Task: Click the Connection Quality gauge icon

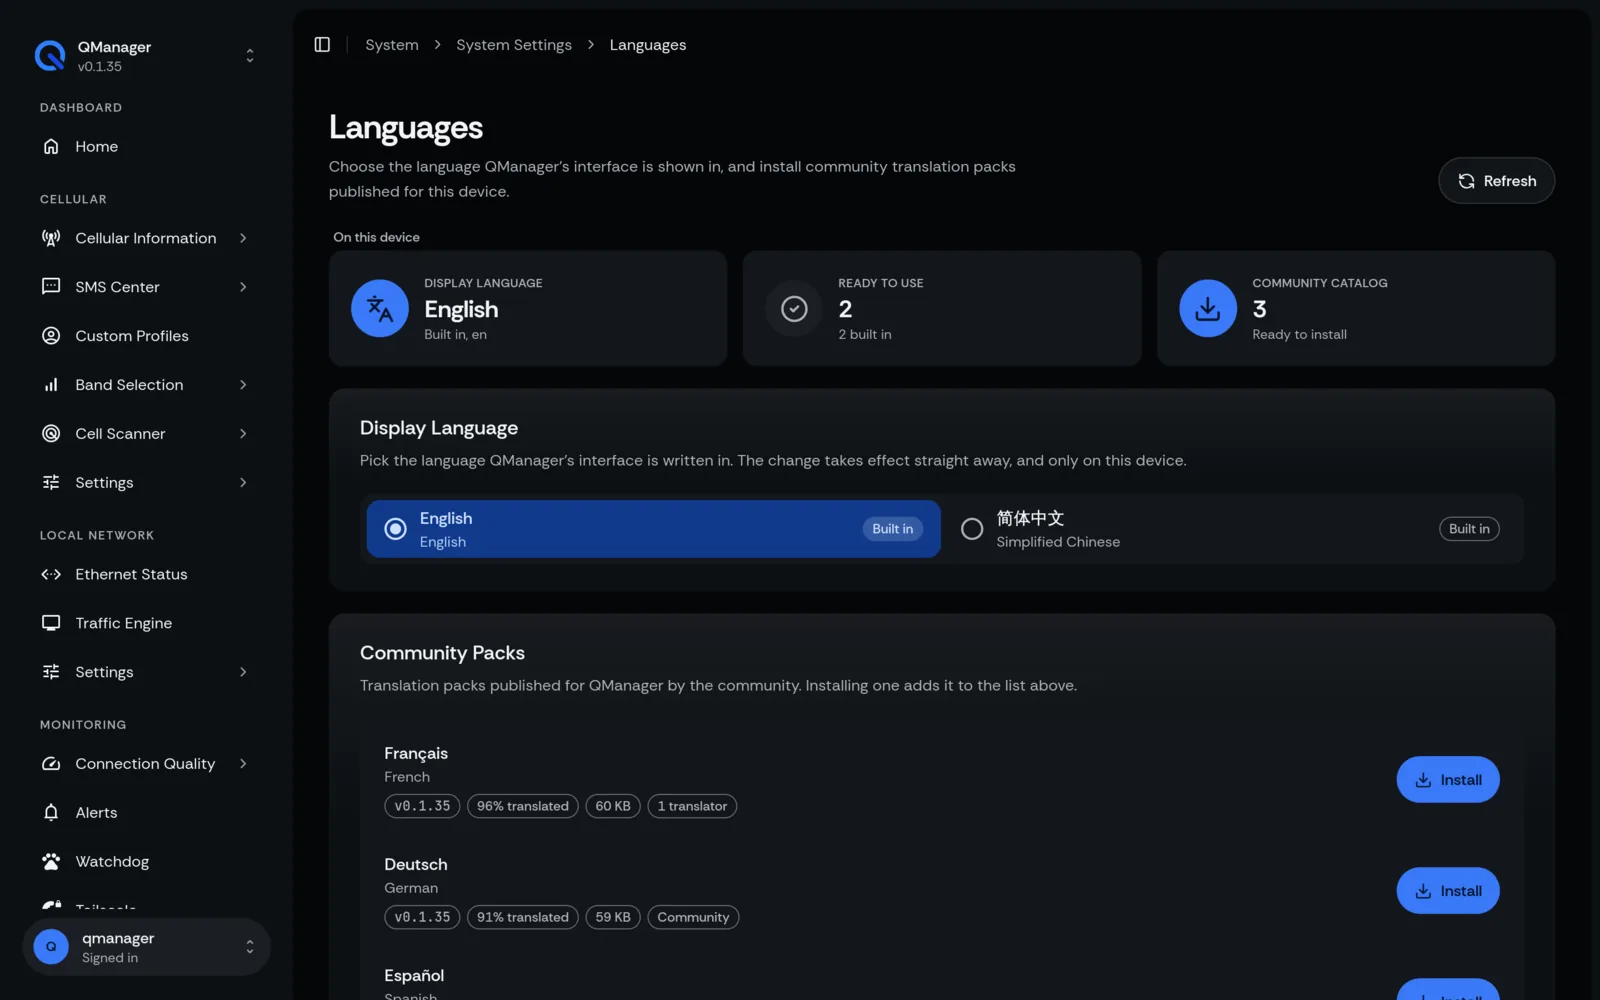Action: (51, 764)
